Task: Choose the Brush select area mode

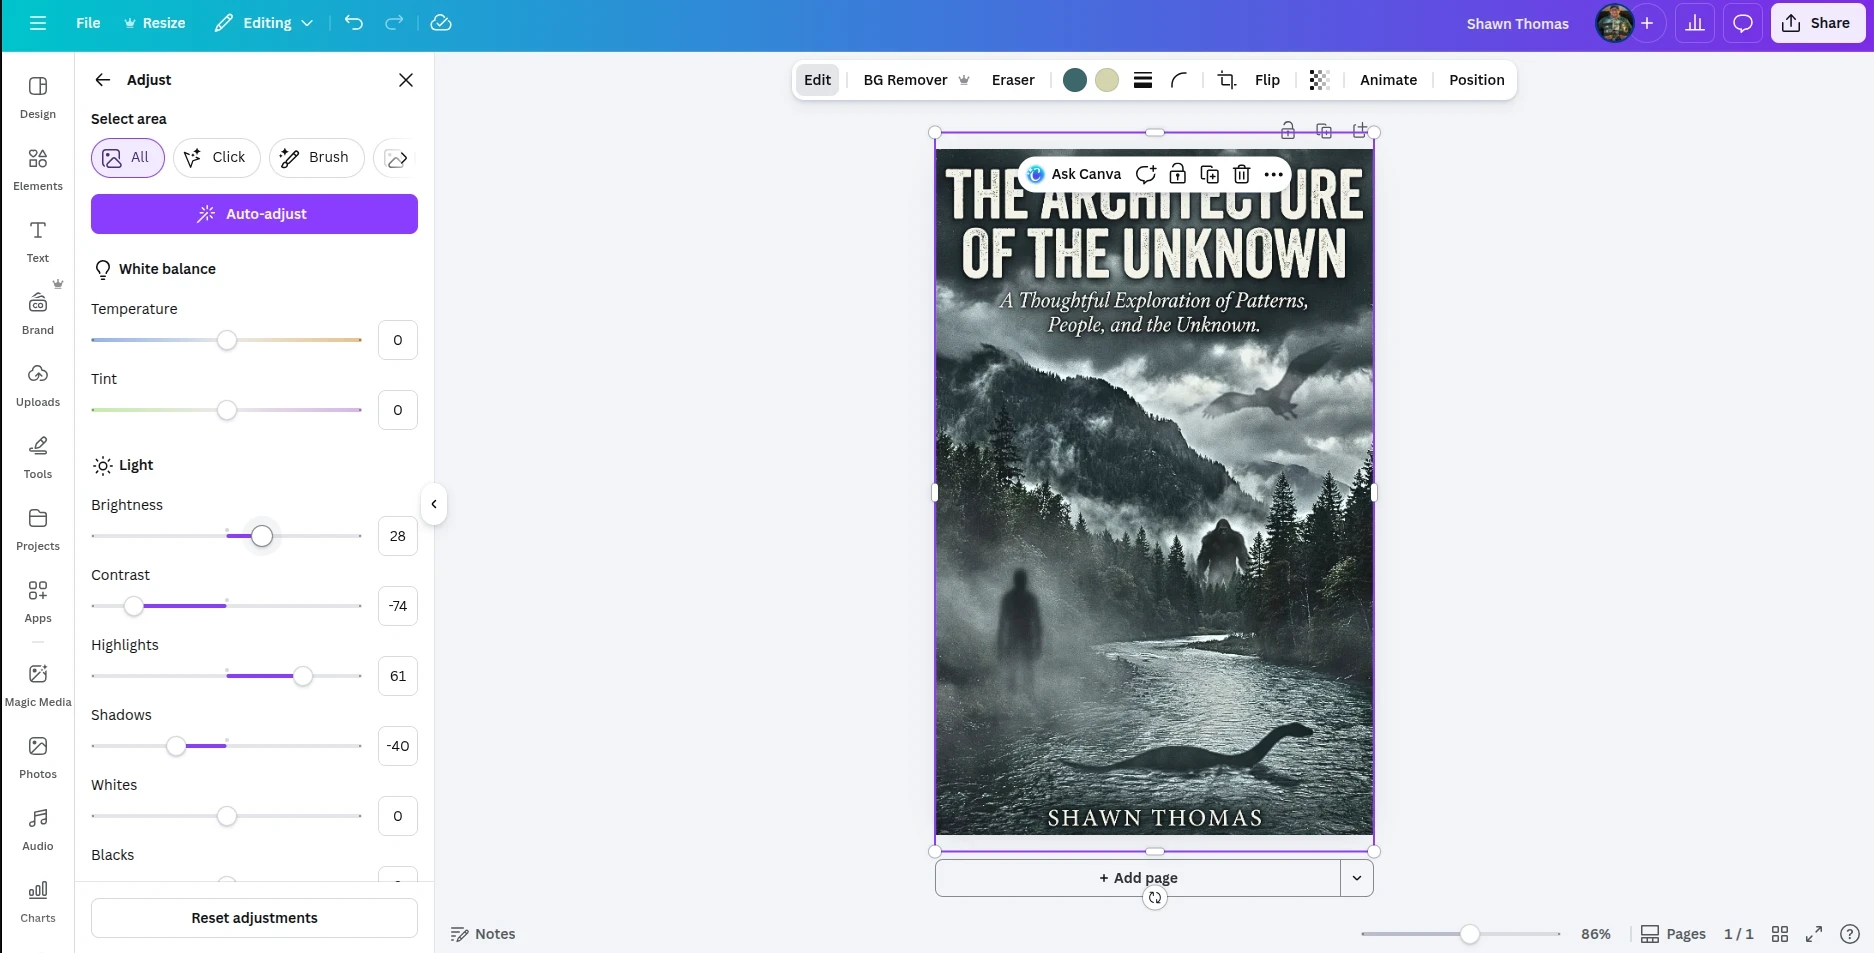Action: [316, 158]
